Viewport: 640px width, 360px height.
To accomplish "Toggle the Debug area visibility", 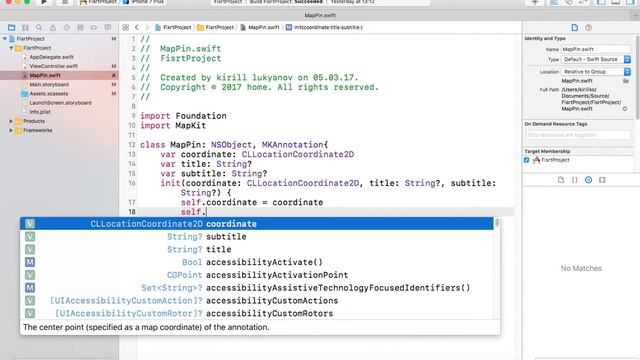I will point(616,2).
